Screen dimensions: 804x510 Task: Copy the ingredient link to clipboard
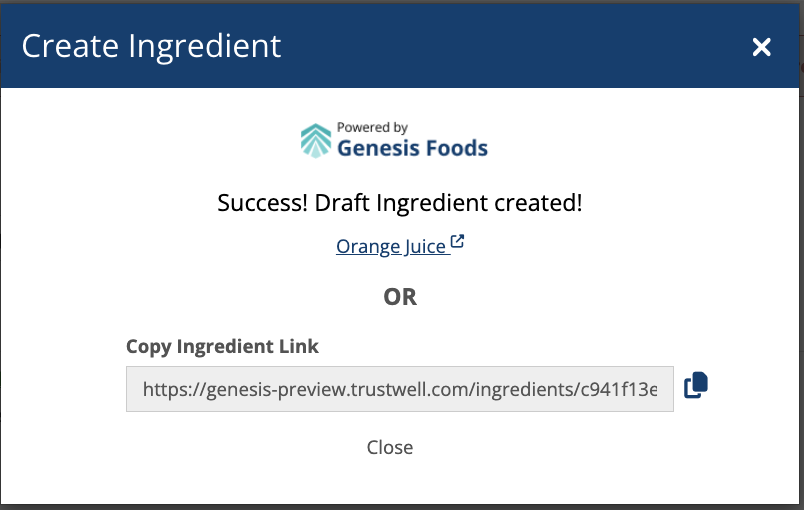tap(696, 385)
